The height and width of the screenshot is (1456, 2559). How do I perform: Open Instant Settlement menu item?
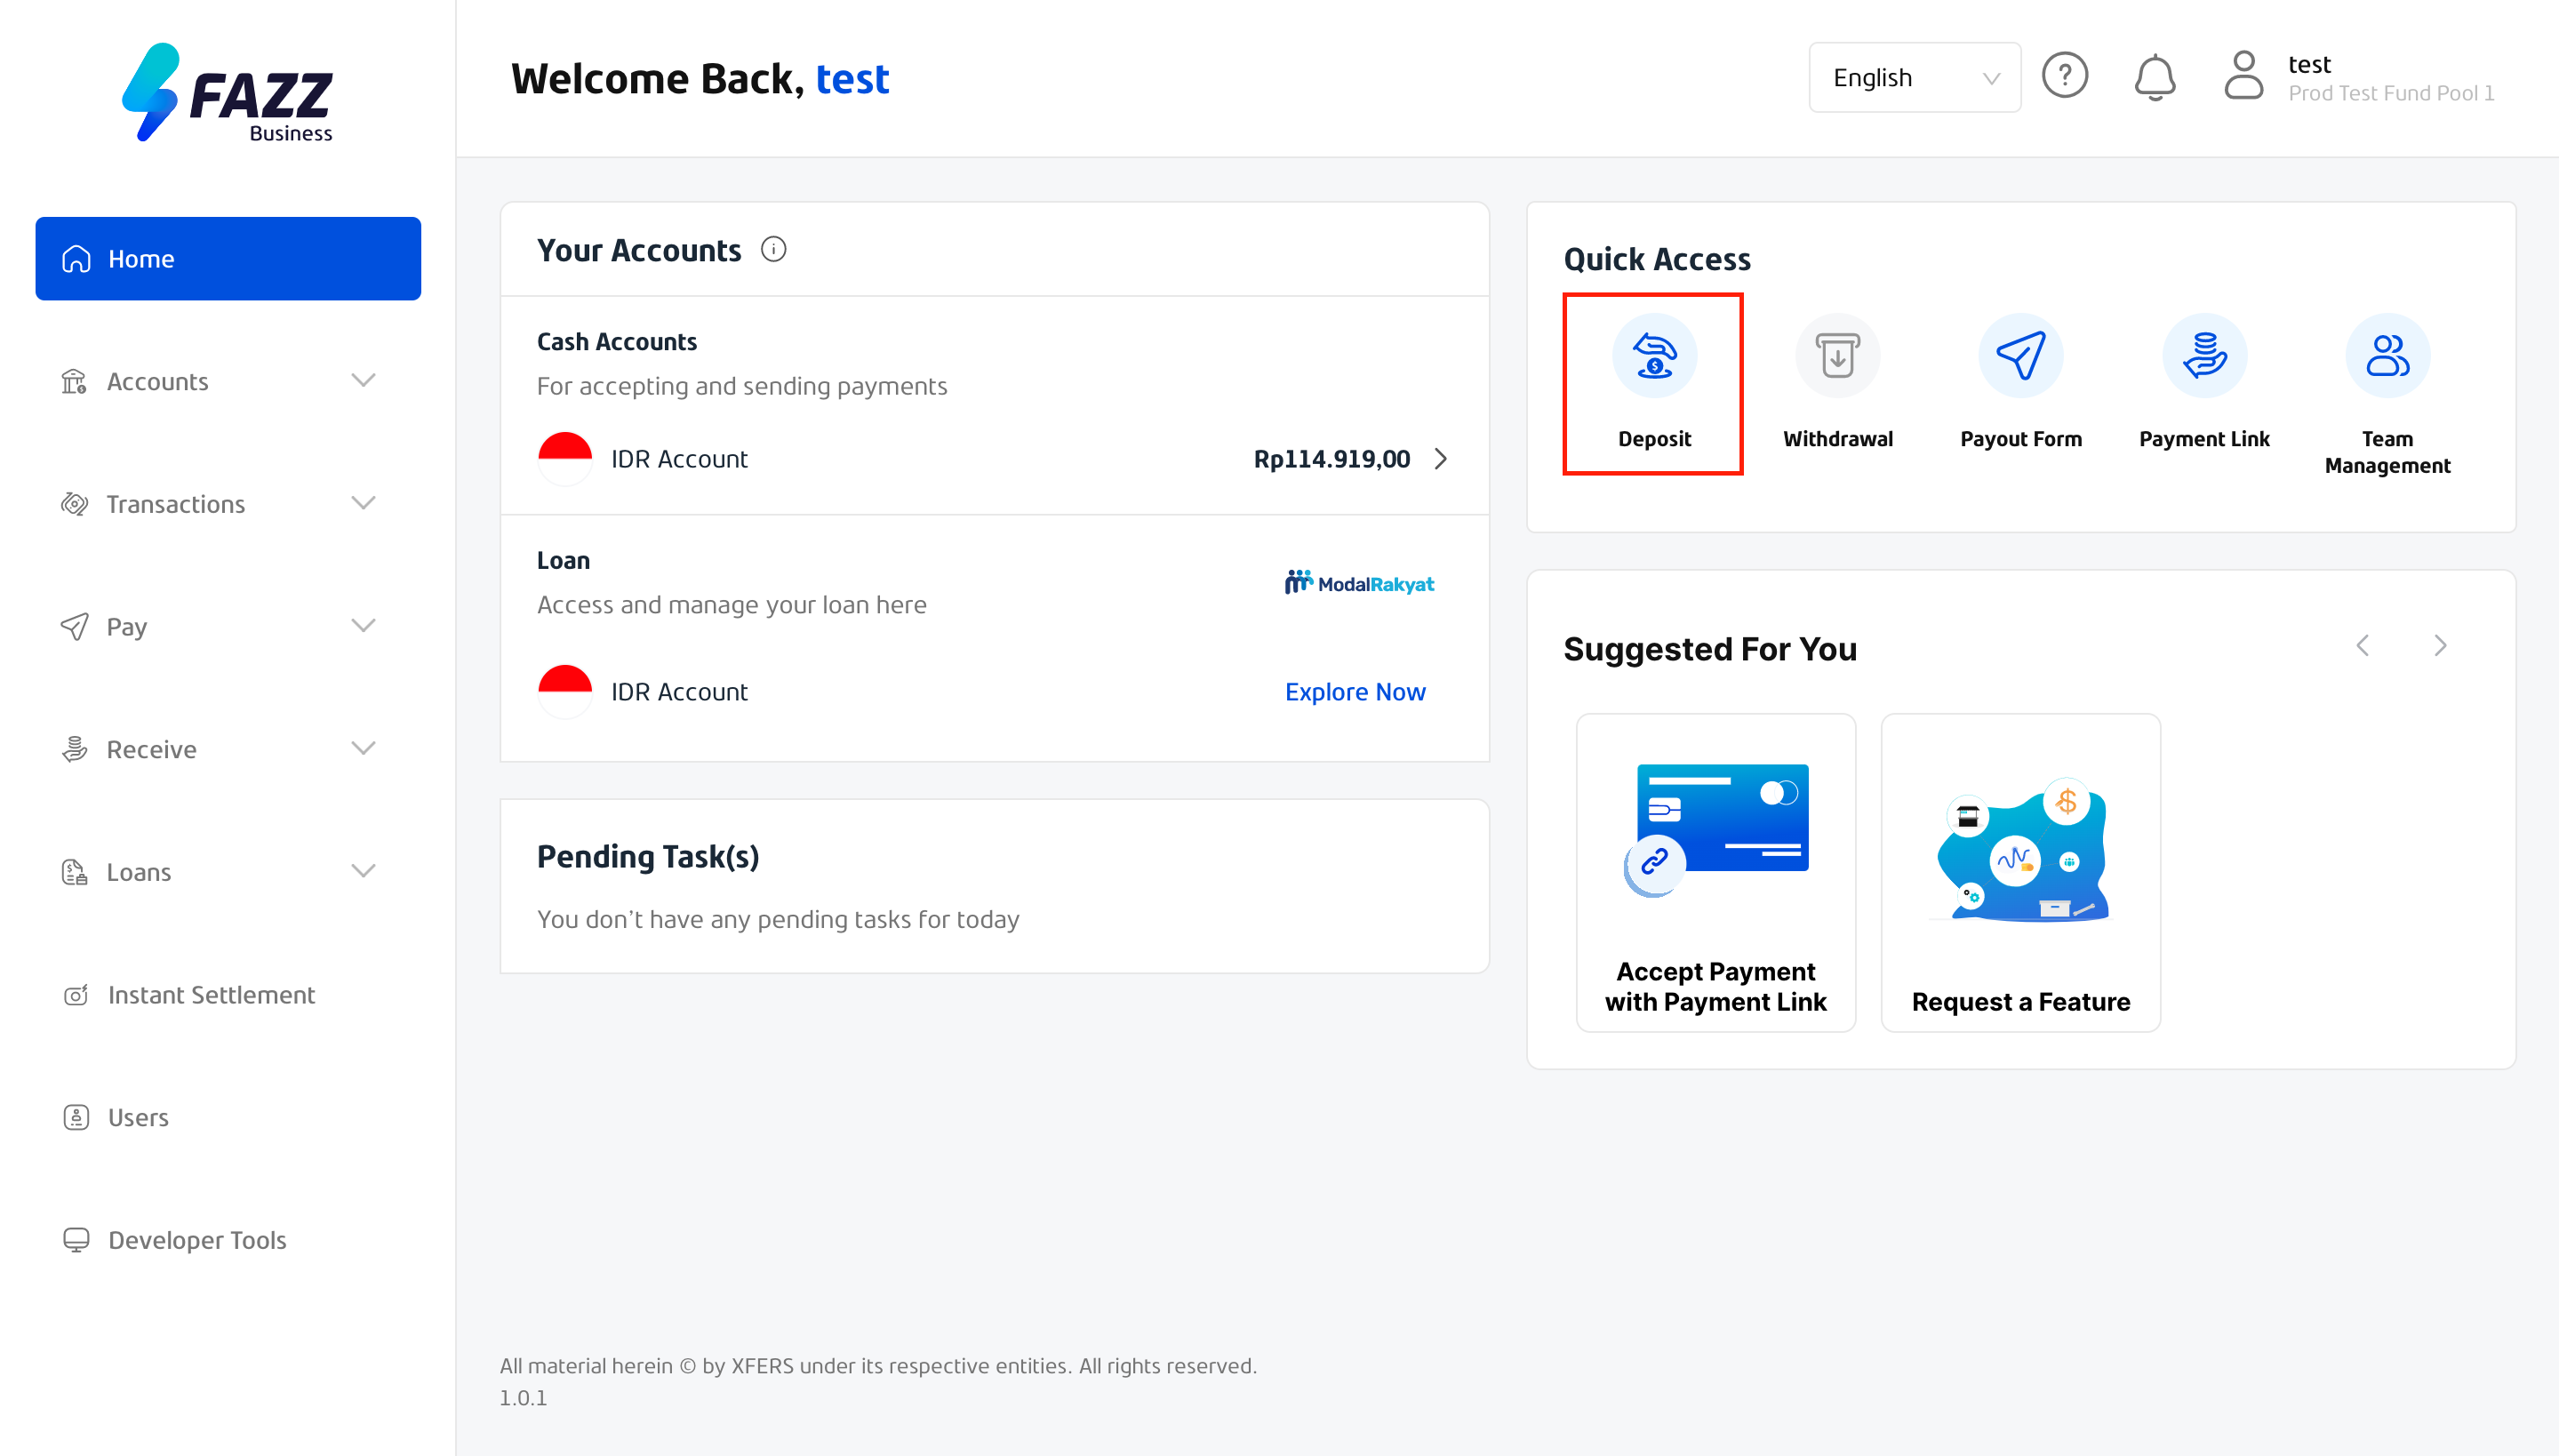(x=228, y=995)
